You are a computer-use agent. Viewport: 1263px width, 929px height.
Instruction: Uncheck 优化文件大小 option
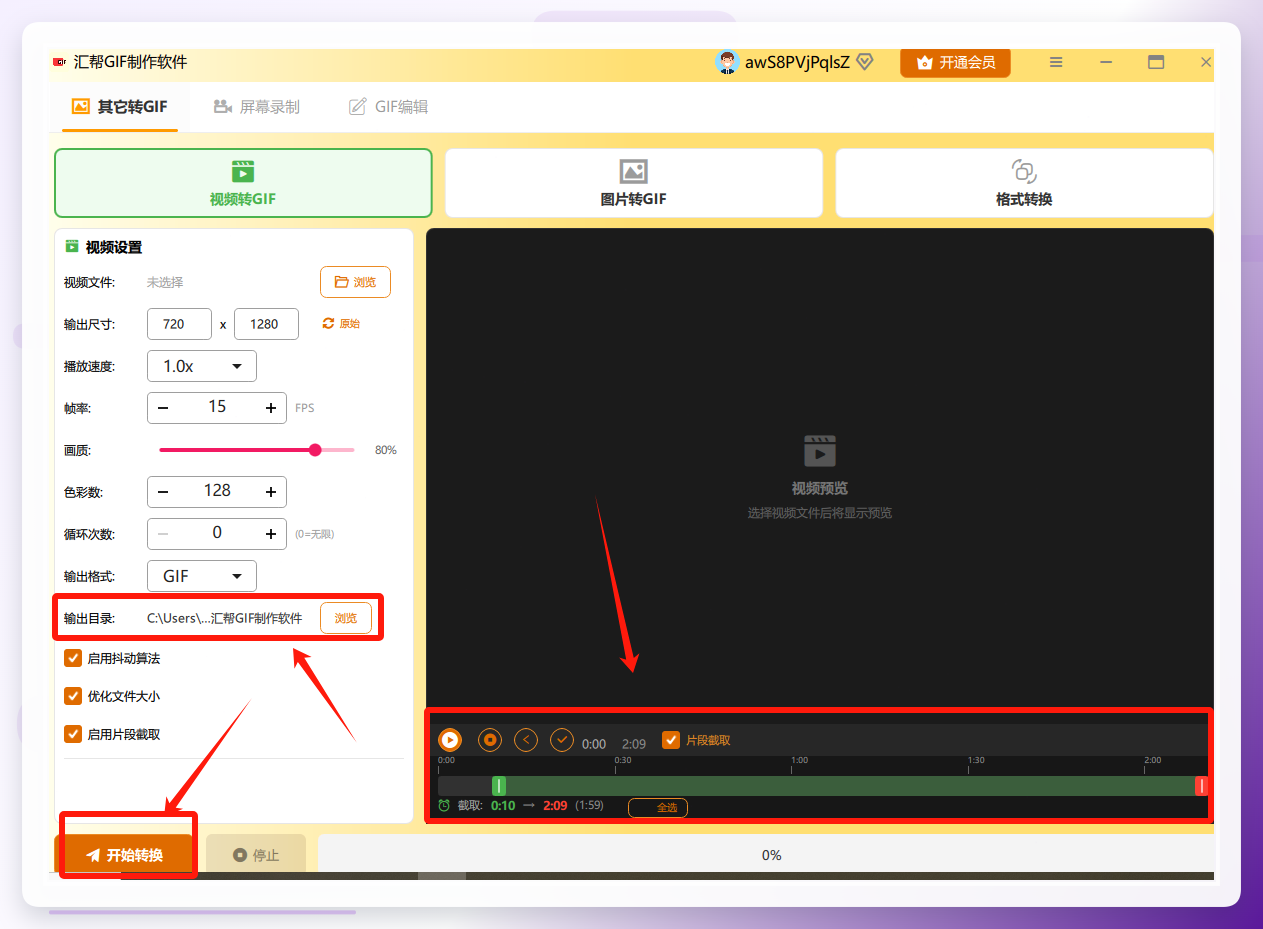click(x=73, y=696)
